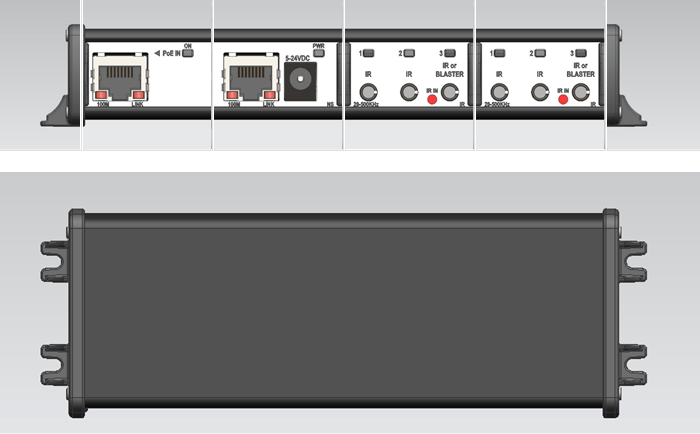The image size is (700, 434).
Task: Click LINK LED on Ethernet port beside power jack
Action: point(270,95)
